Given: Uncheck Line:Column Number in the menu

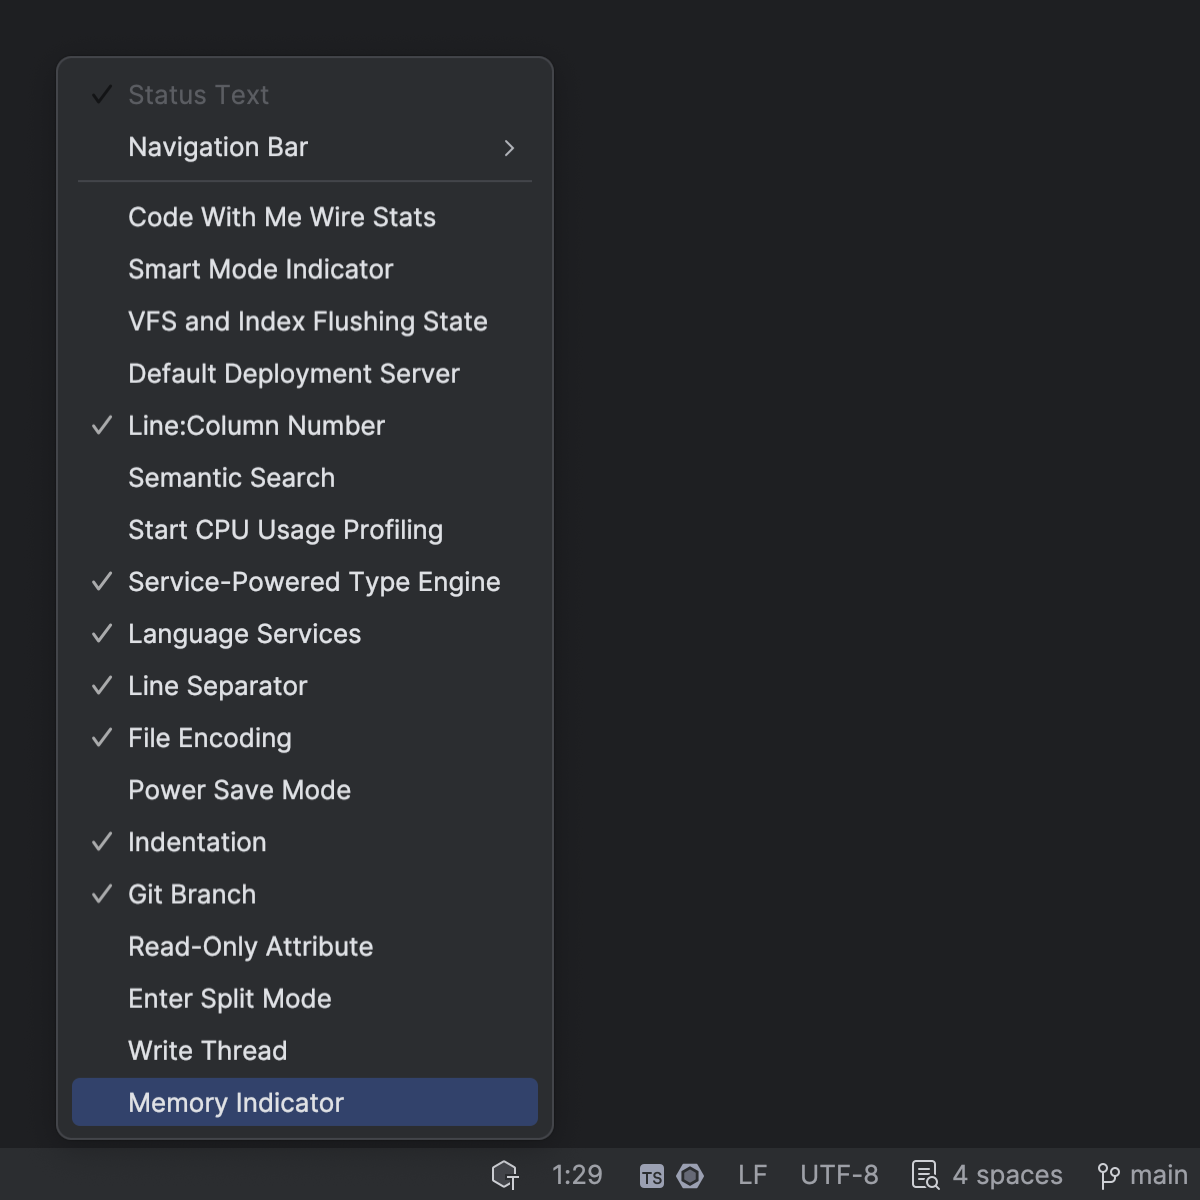Looking at the screenshot, I should pyautogui.click(x=256, y=425).
